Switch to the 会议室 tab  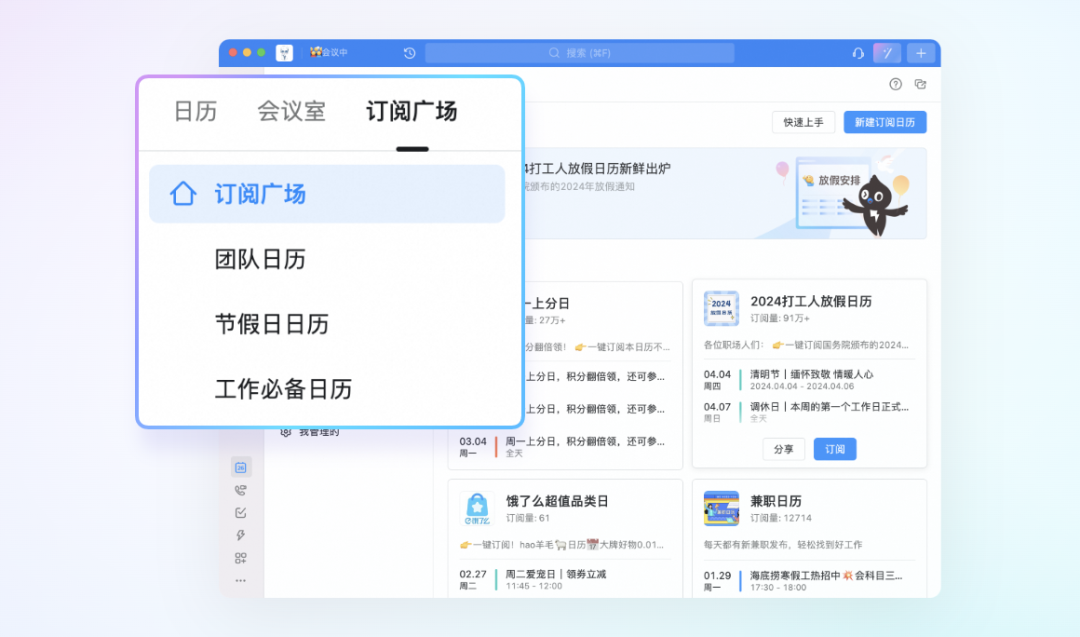coord(291,111)
